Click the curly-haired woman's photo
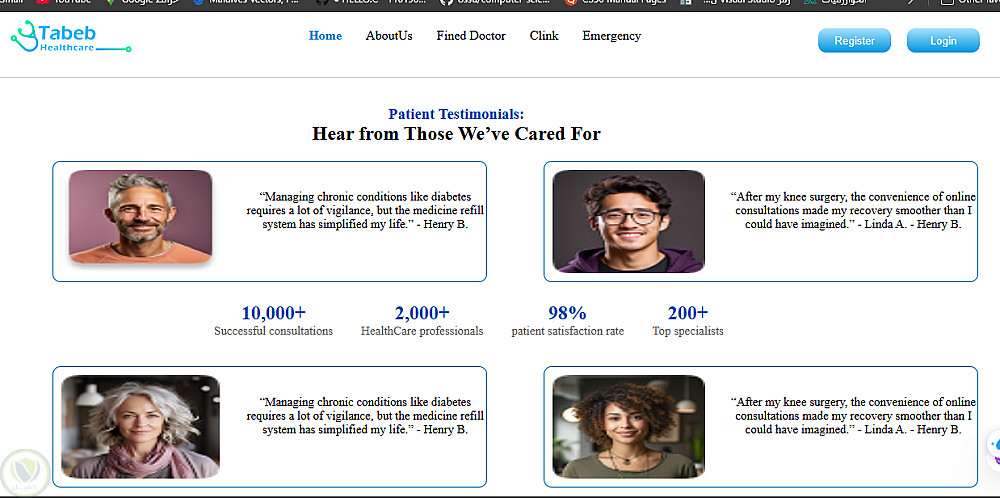 click(x=628, y=427)
